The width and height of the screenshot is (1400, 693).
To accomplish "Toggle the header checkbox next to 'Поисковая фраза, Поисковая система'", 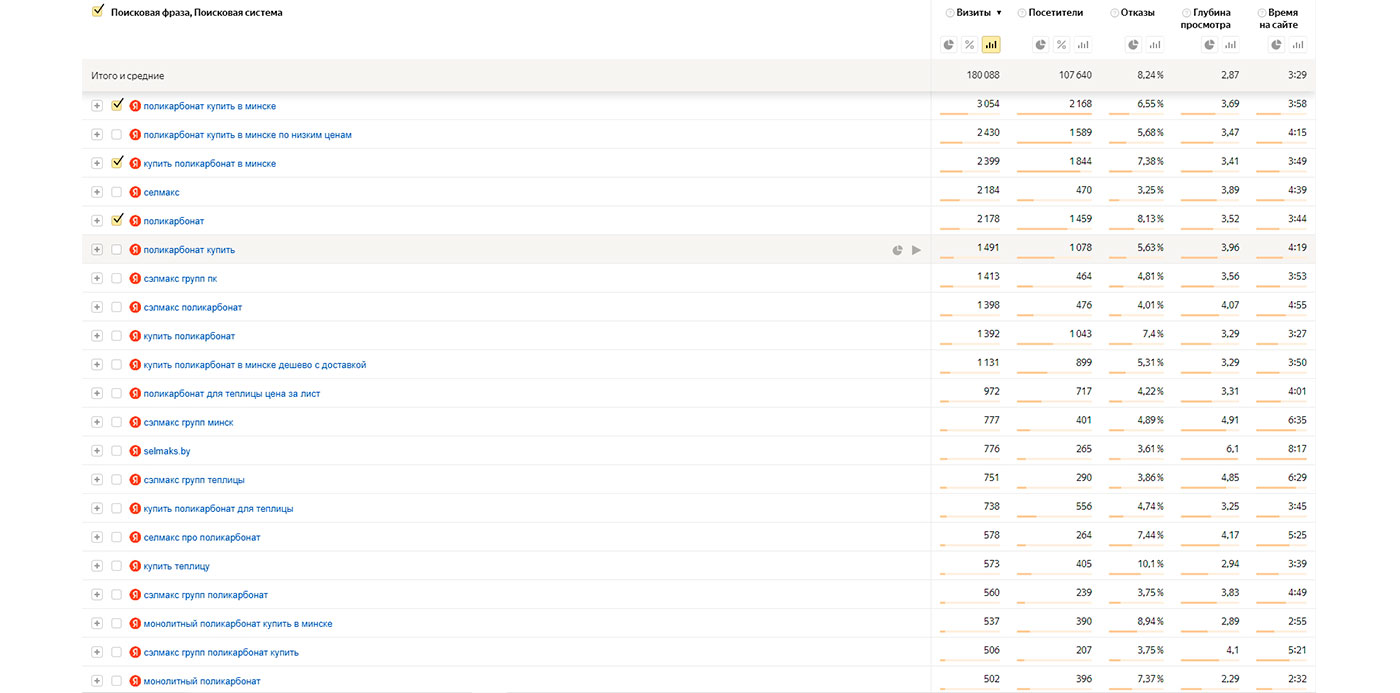I will [97, 11].
